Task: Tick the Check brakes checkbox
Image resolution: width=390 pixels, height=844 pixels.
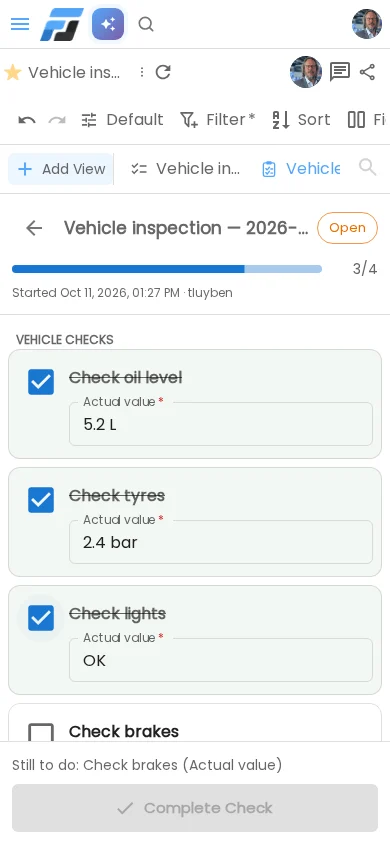Action: (41, 732)
